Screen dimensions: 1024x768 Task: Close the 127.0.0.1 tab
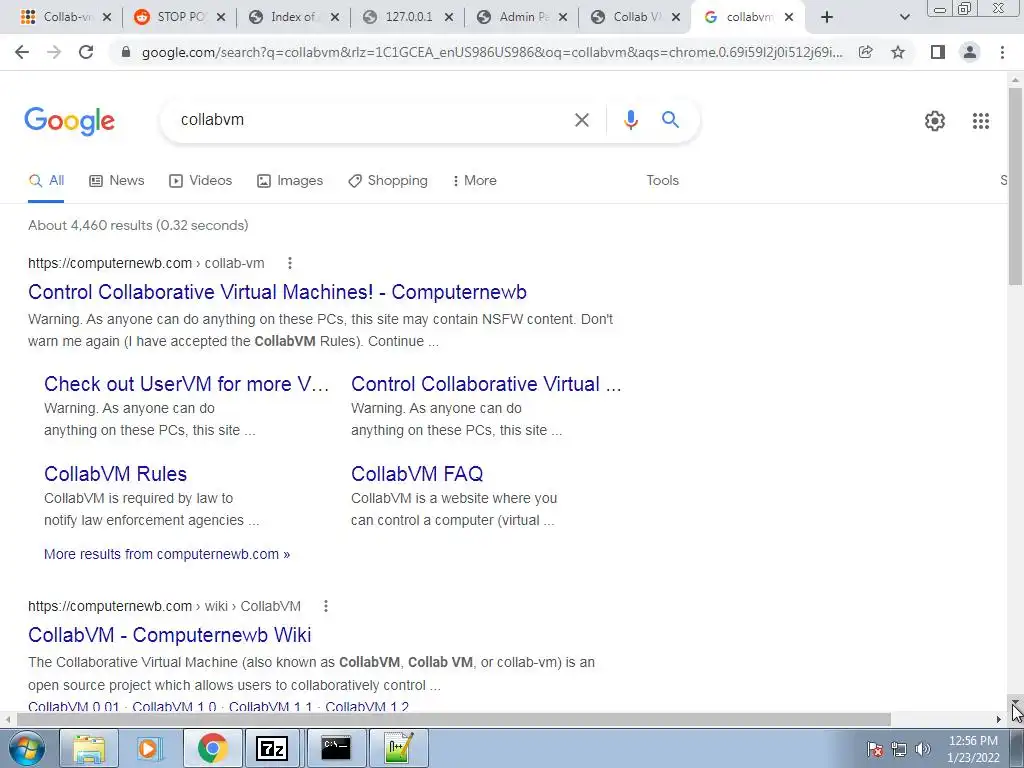449,17
